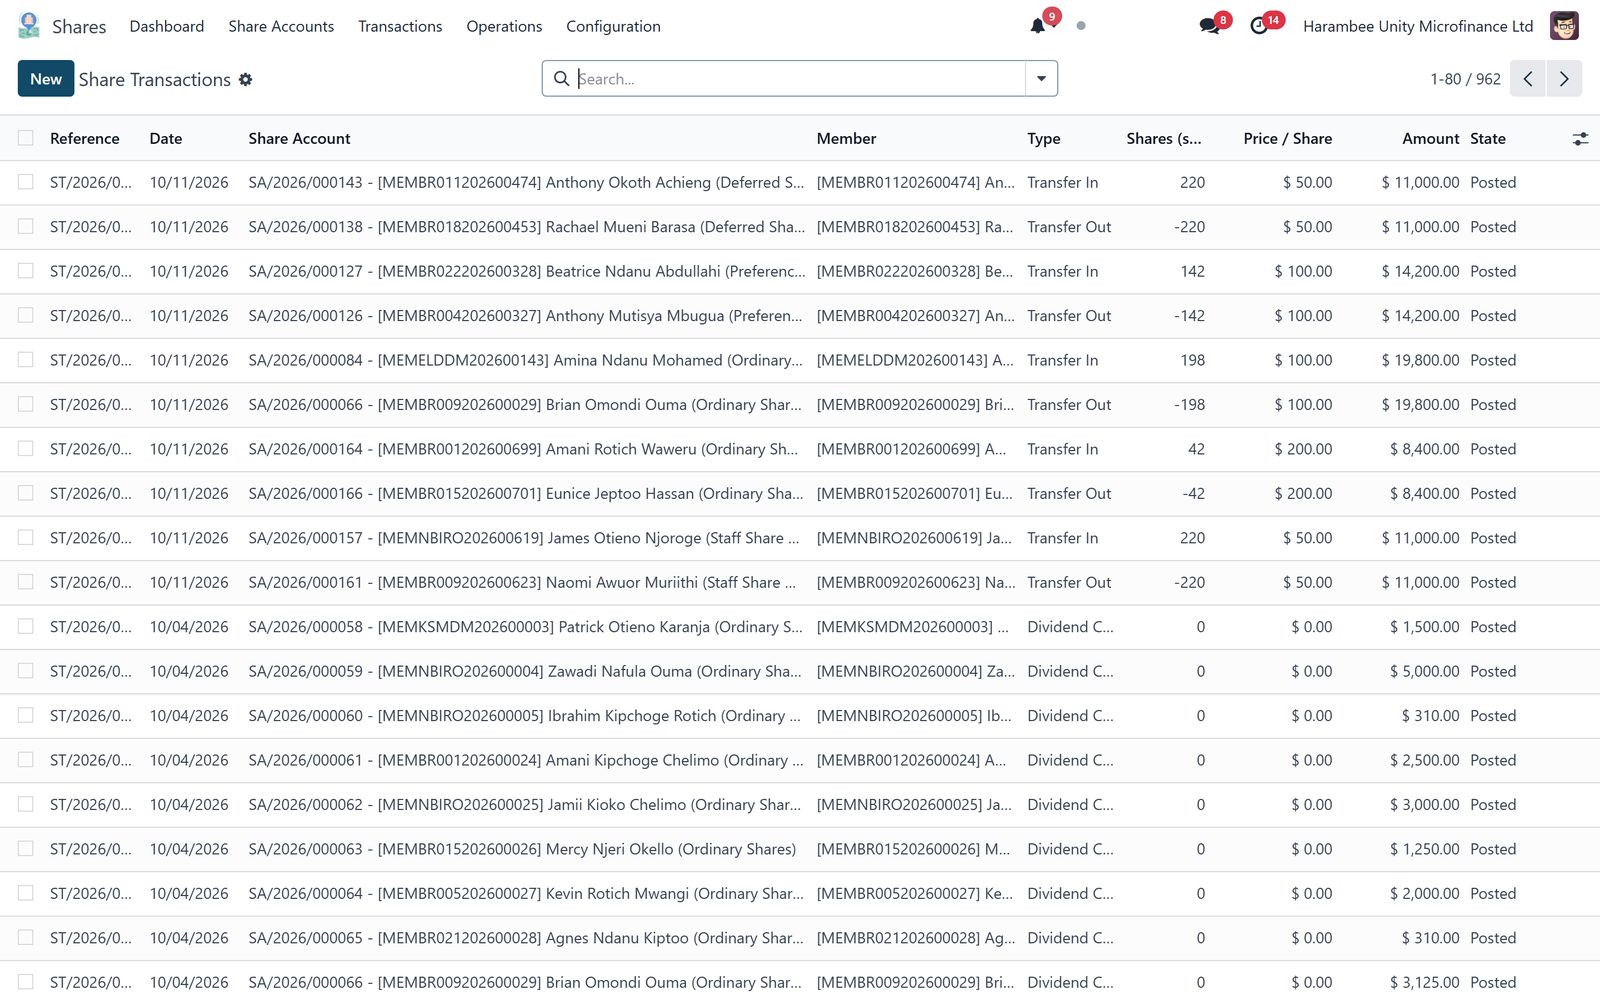Open the Operations menu
This screenshot has height=1000, width=1600.
[x=504, y=26]
